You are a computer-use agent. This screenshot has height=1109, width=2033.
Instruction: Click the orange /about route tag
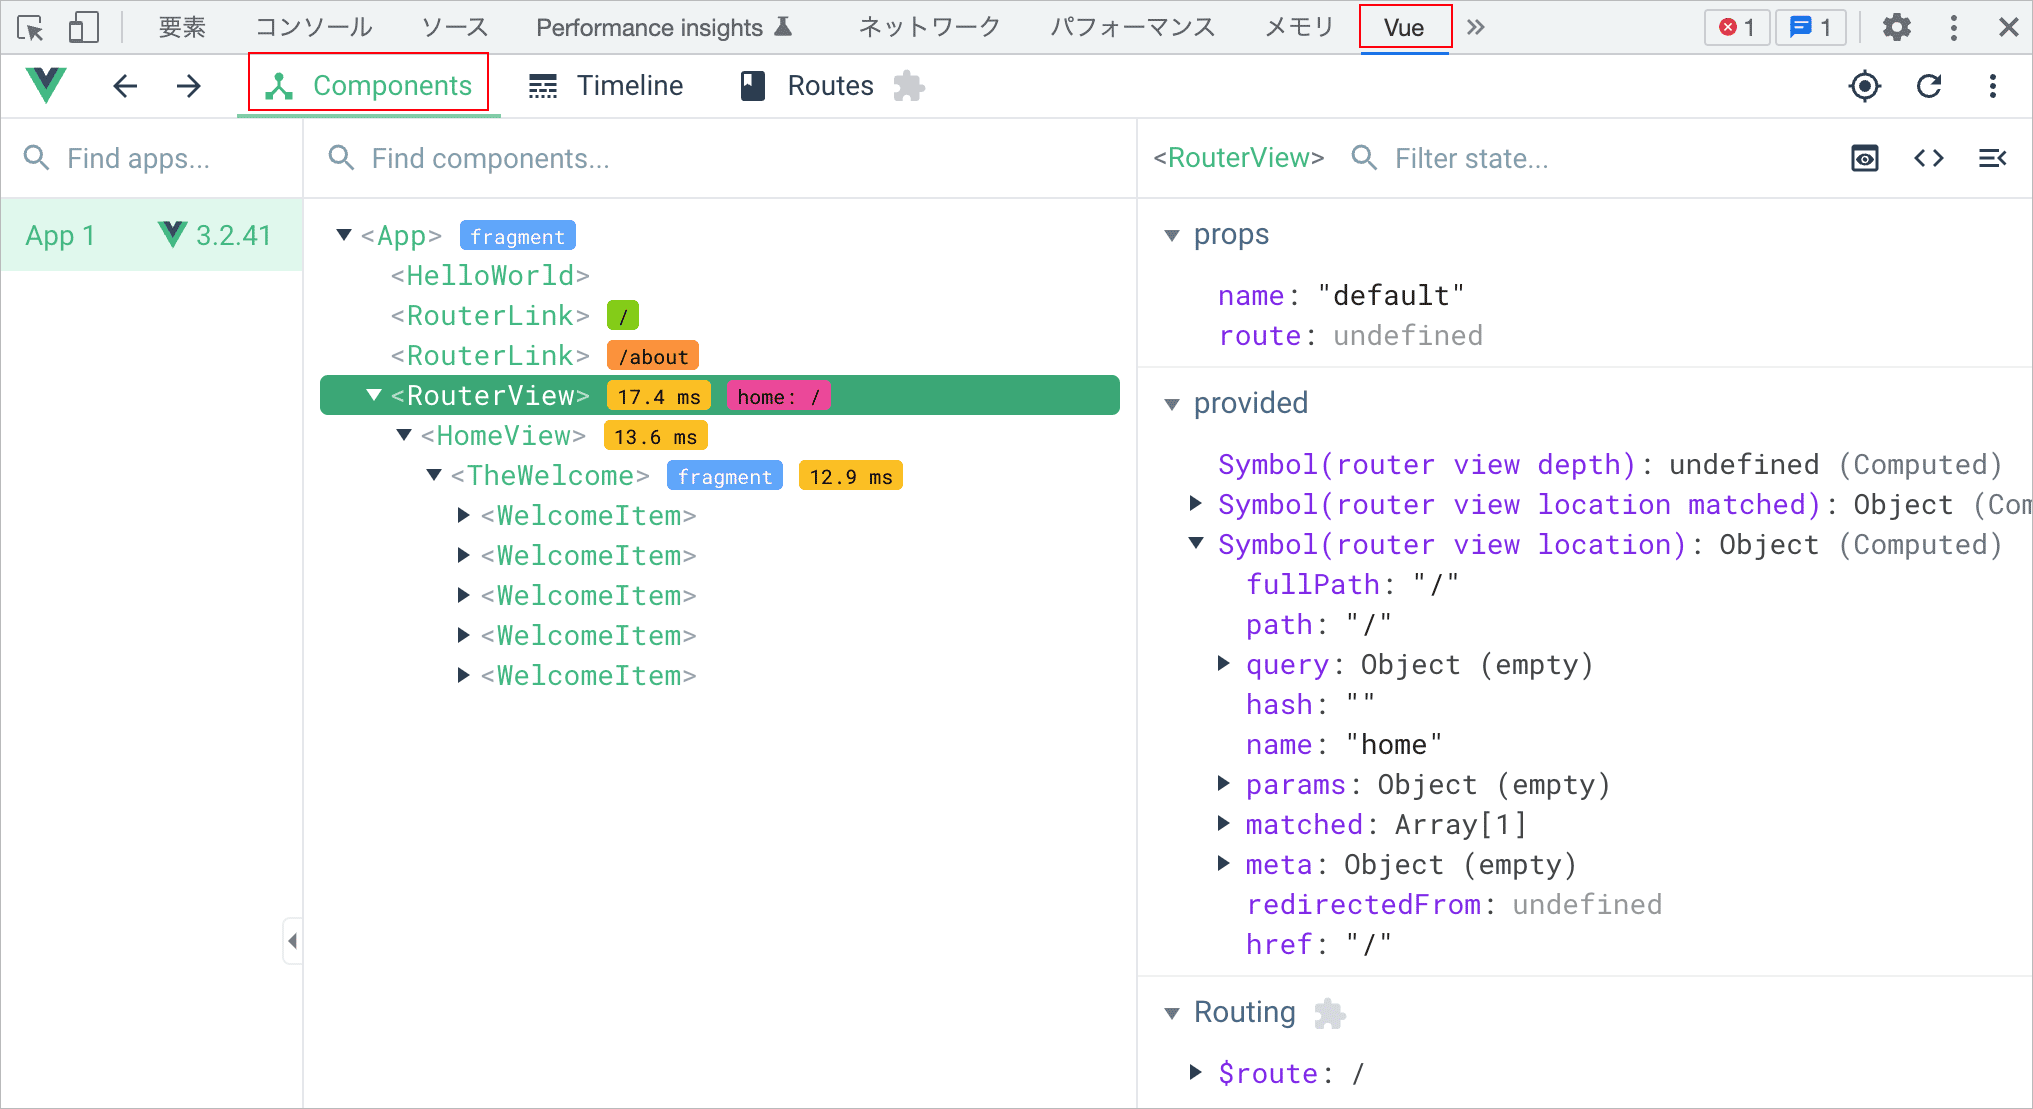pyautogui.click(x=652, y=356)
